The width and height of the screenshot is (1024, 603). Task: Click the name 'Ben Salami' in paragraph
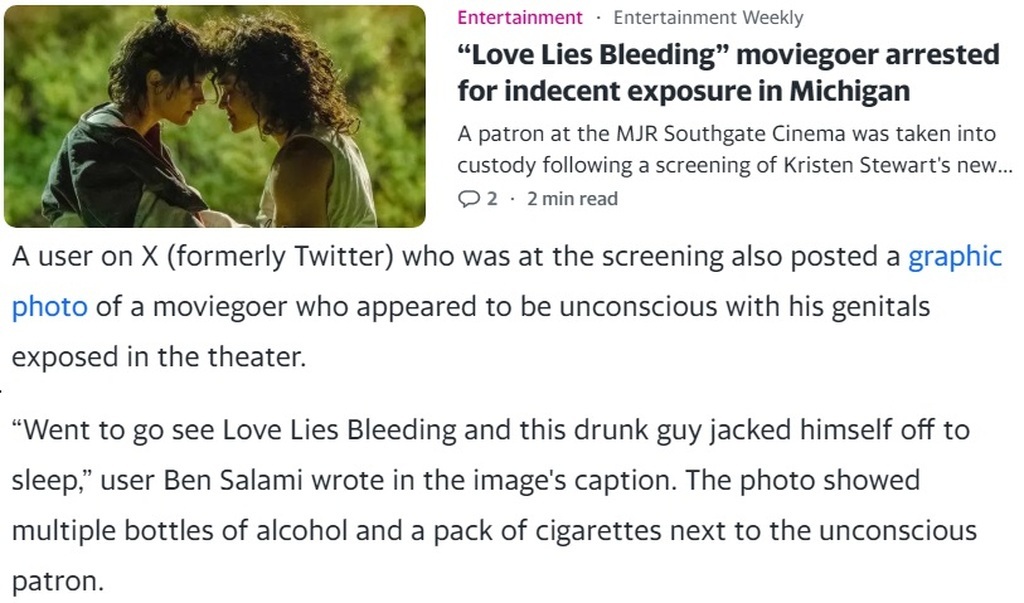[x=232, y=480]
